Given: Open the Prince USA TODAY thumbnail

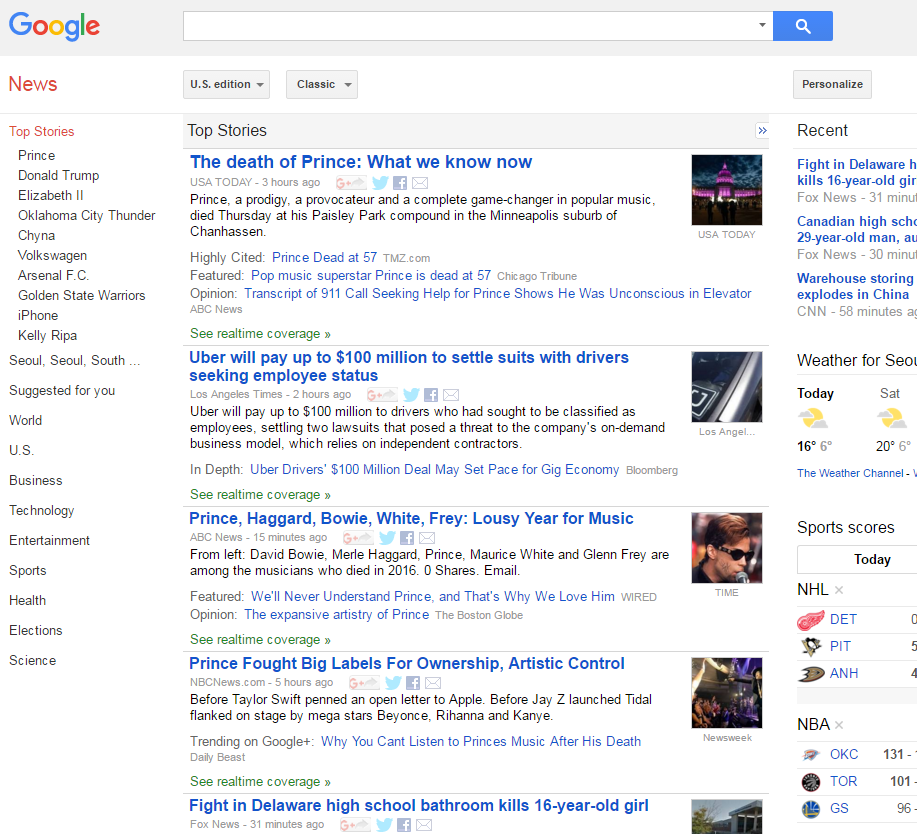Looking at the screenshot, I should click(x=727, y=190).
